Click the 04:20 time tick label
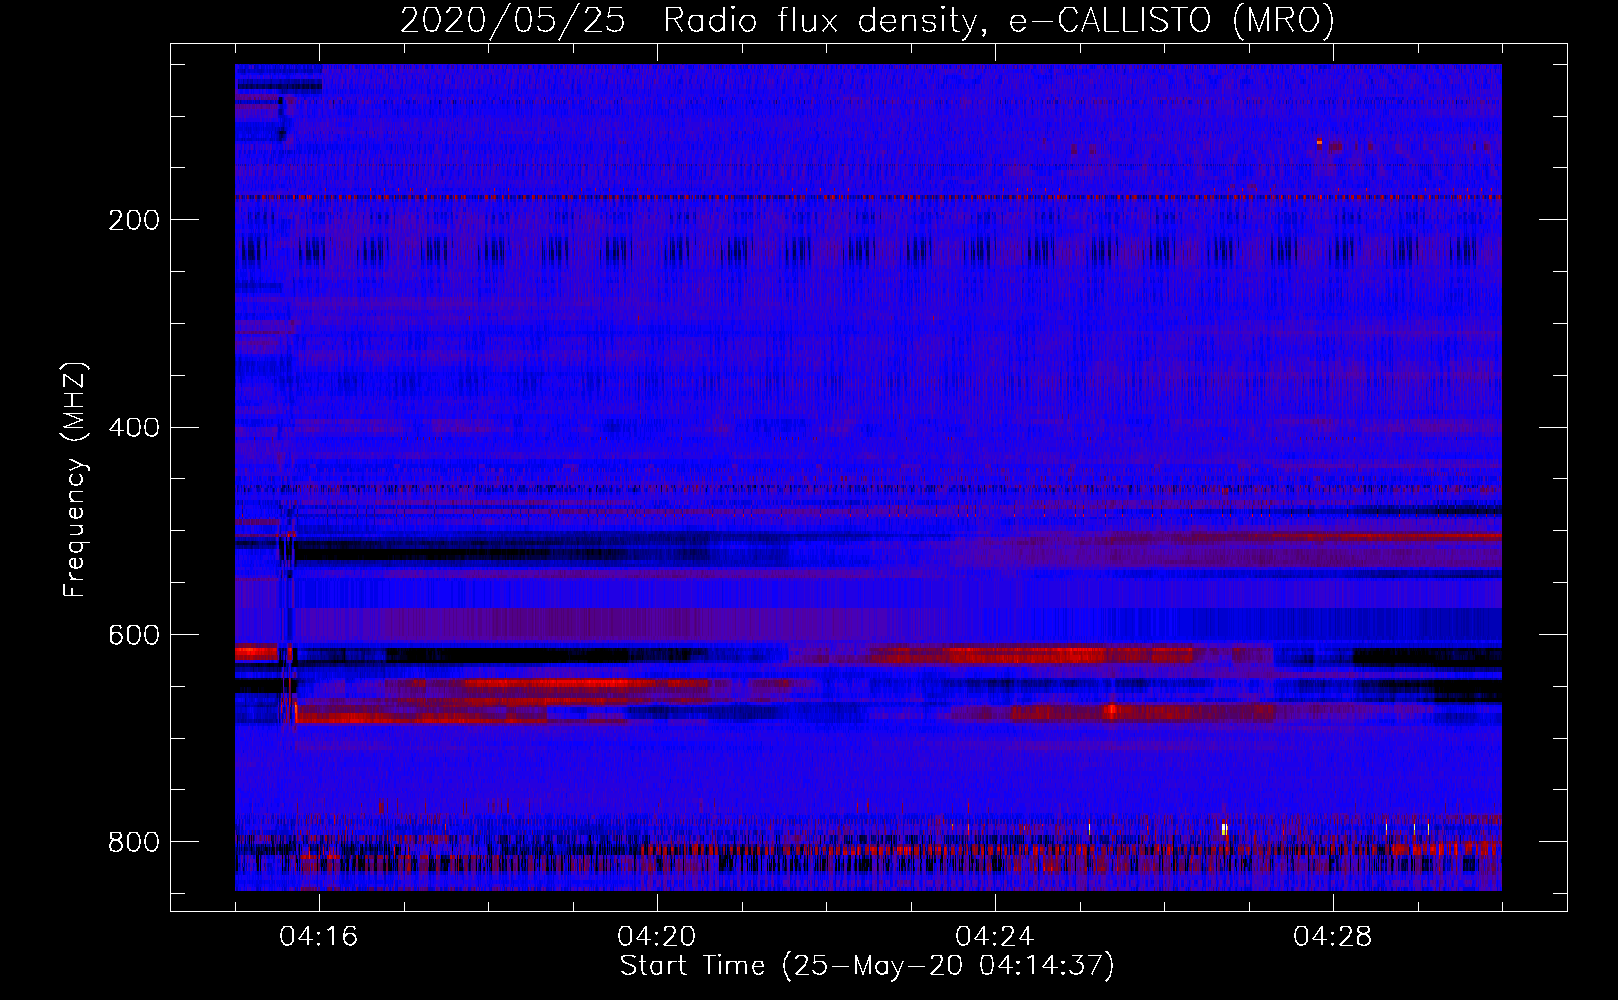 point(657,937)
